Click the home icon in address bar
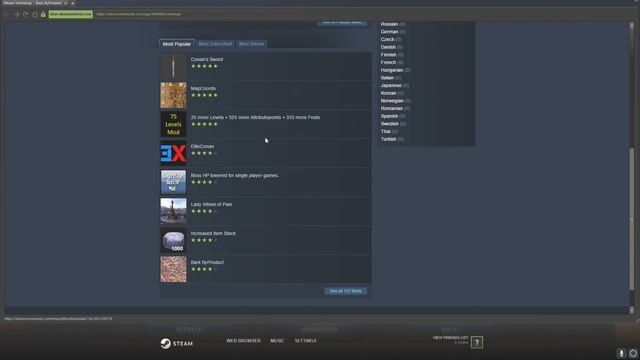This screenshot has width=640, height=360. pyautogui.click(x=35, y=14)
